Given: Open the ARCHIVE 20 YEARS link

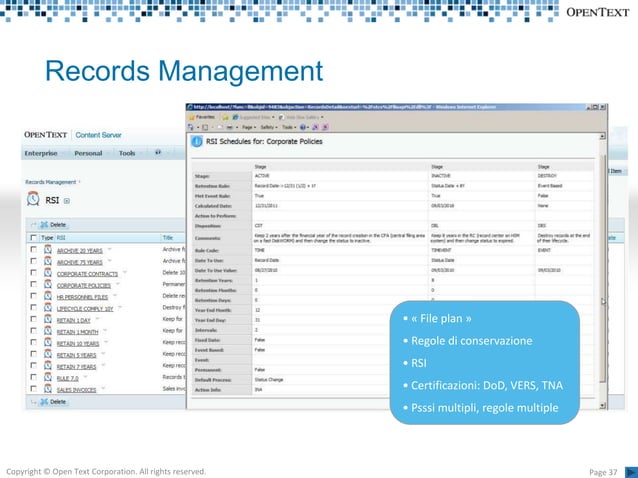Looking at the screenshot, I should point(79,251).
